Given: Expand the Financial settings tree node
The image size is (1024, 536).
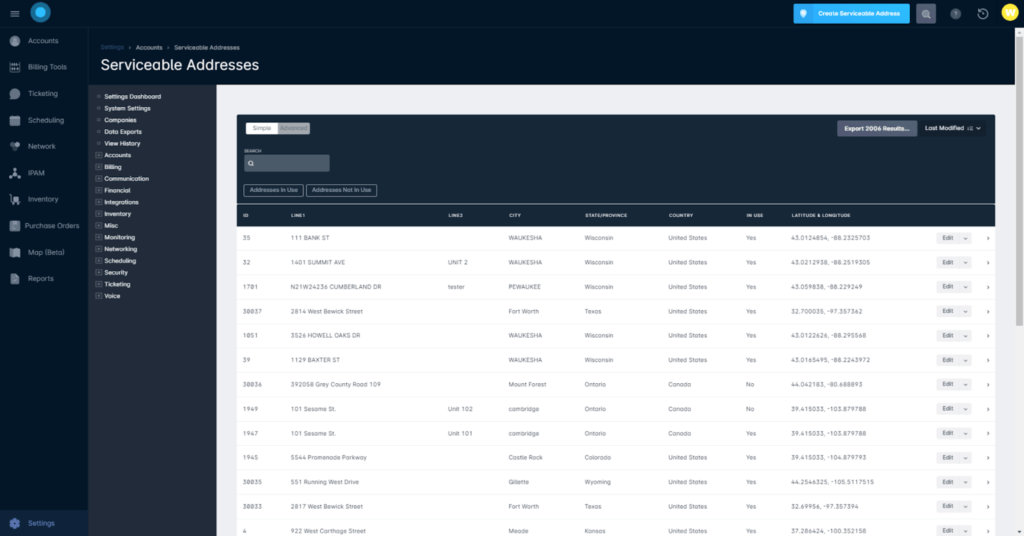Looking at the screenshot, I should tap(99, 191).
